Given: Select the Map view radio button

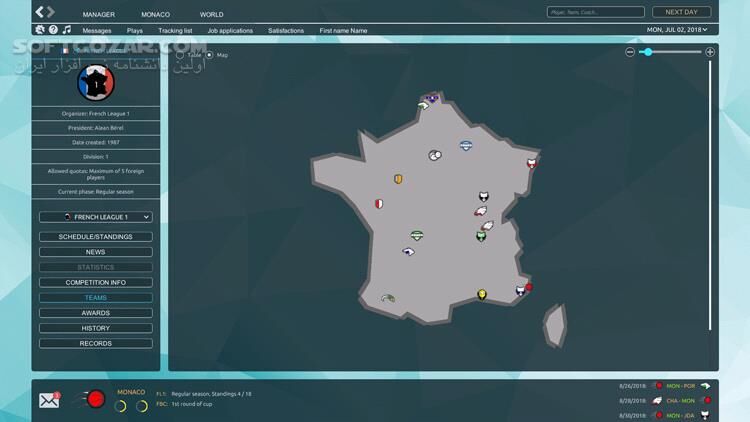Looking at the screenshot, I should point(210,54).
